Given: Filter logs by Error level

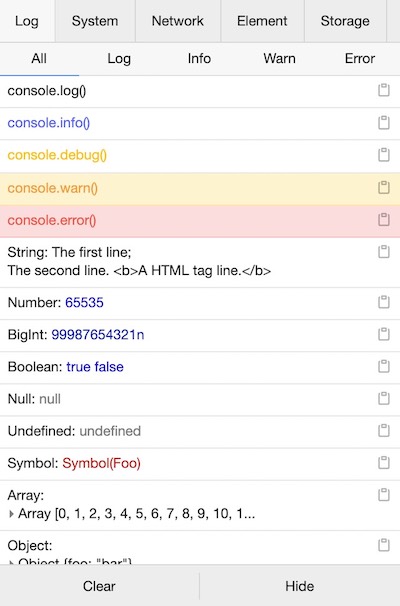Looking at the screenshot, I should pyautogui.click(x=360, y=59).
